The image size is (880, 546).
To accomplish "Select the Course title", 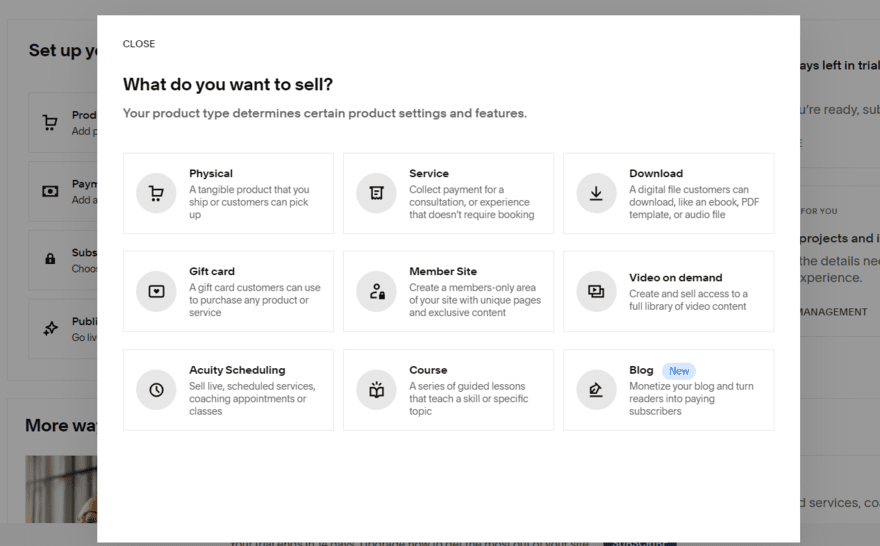I will (x=428, y=370).
